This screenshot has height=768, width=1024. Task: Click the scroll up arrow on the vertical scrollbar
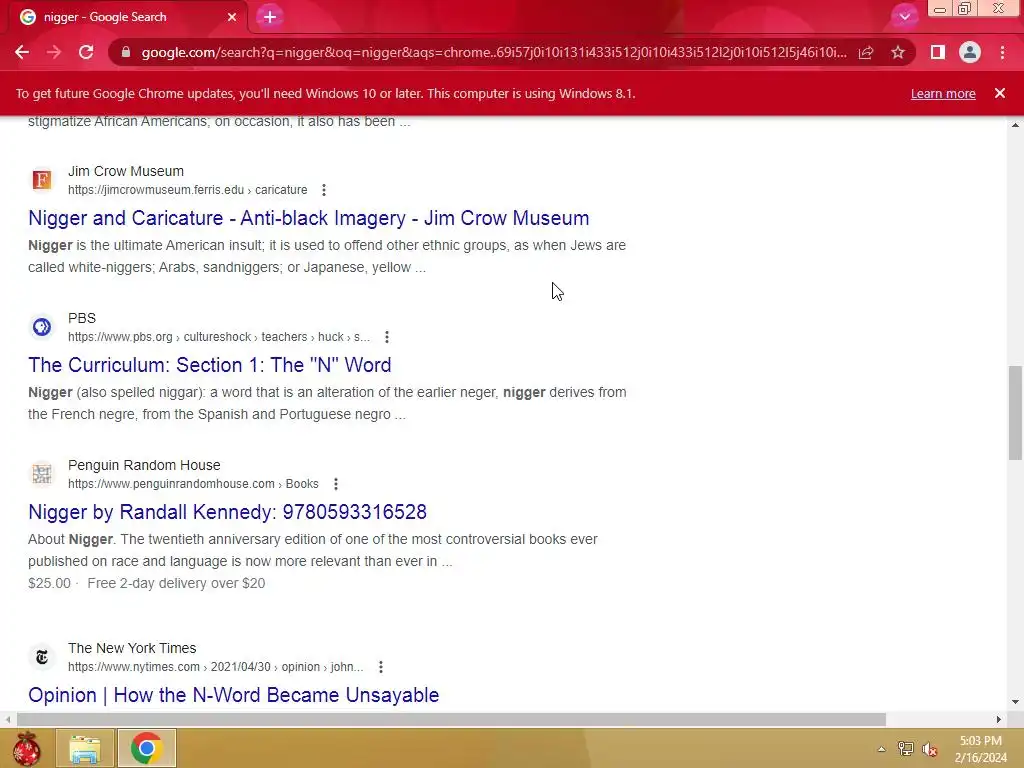1015,125
